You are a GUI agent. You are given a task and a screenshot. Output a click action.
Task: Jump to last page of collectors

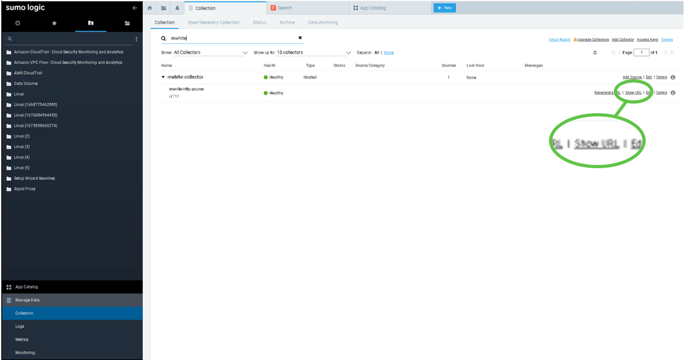coord(672,53)
